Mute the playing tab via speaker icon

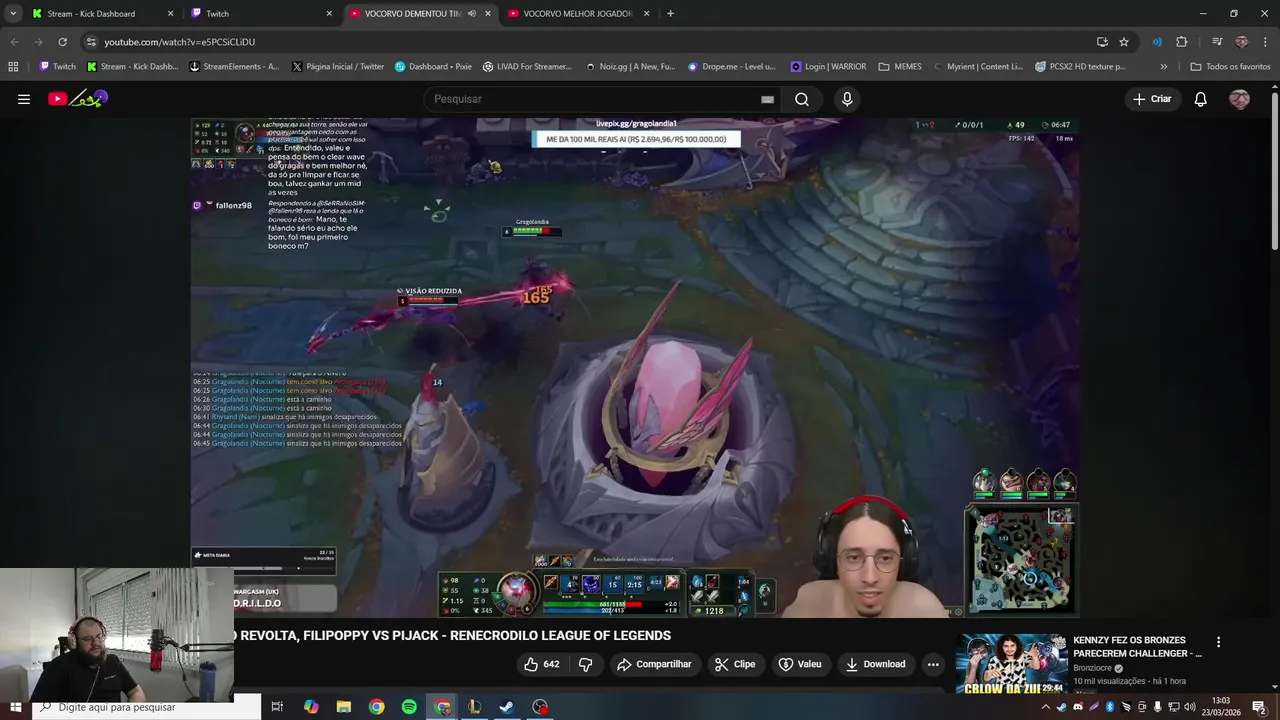click(x=471, y=13)
